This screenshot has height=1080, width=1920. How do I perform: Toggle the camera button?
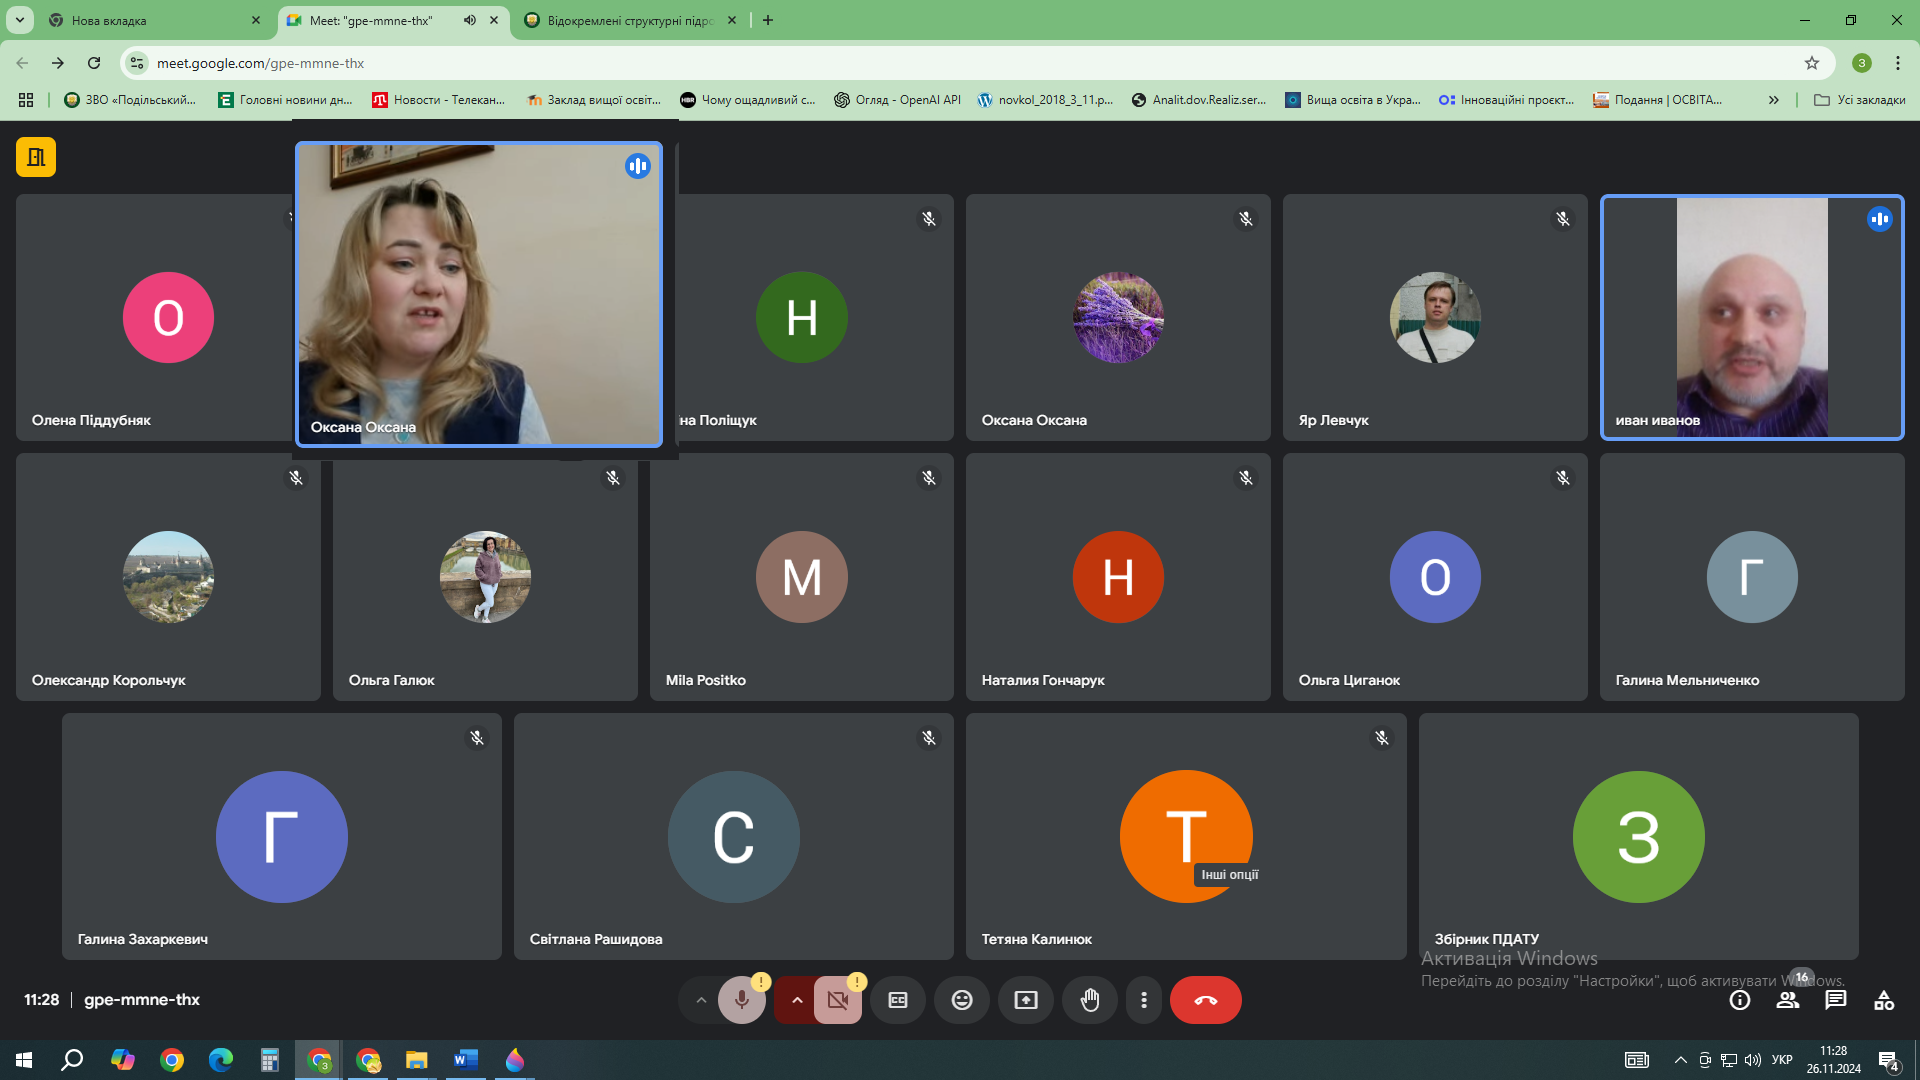(x=838, y=1000)
